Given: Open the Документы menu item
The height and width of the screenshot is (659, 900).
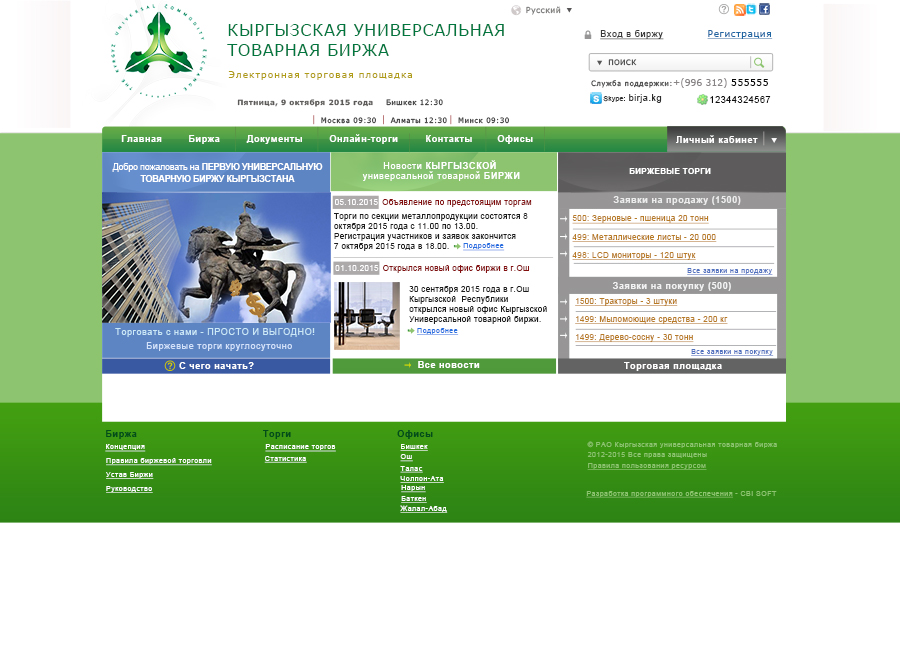Looking at the screenshot, I should point(274,139).
